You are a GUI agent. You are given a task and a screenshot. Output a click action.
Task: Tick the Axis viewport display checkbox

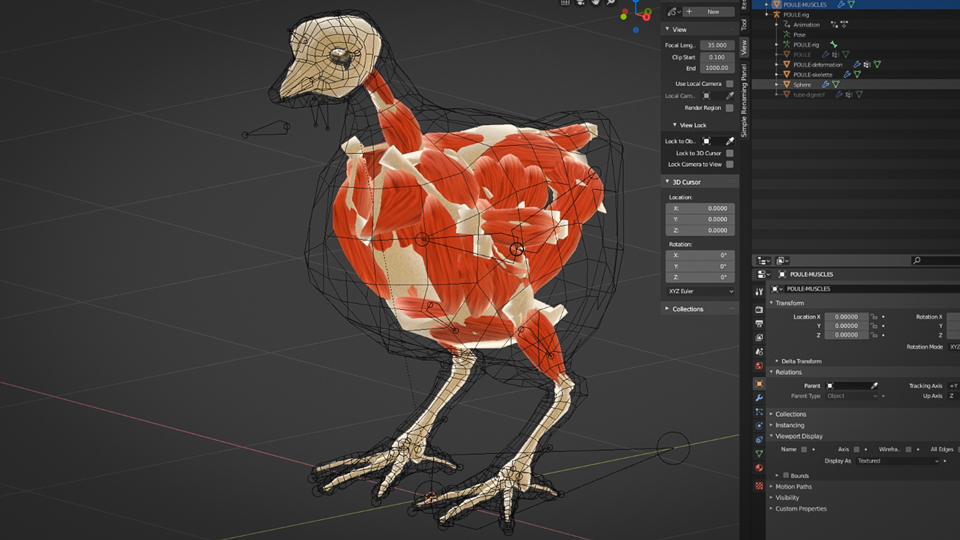[x=856, y=449]
